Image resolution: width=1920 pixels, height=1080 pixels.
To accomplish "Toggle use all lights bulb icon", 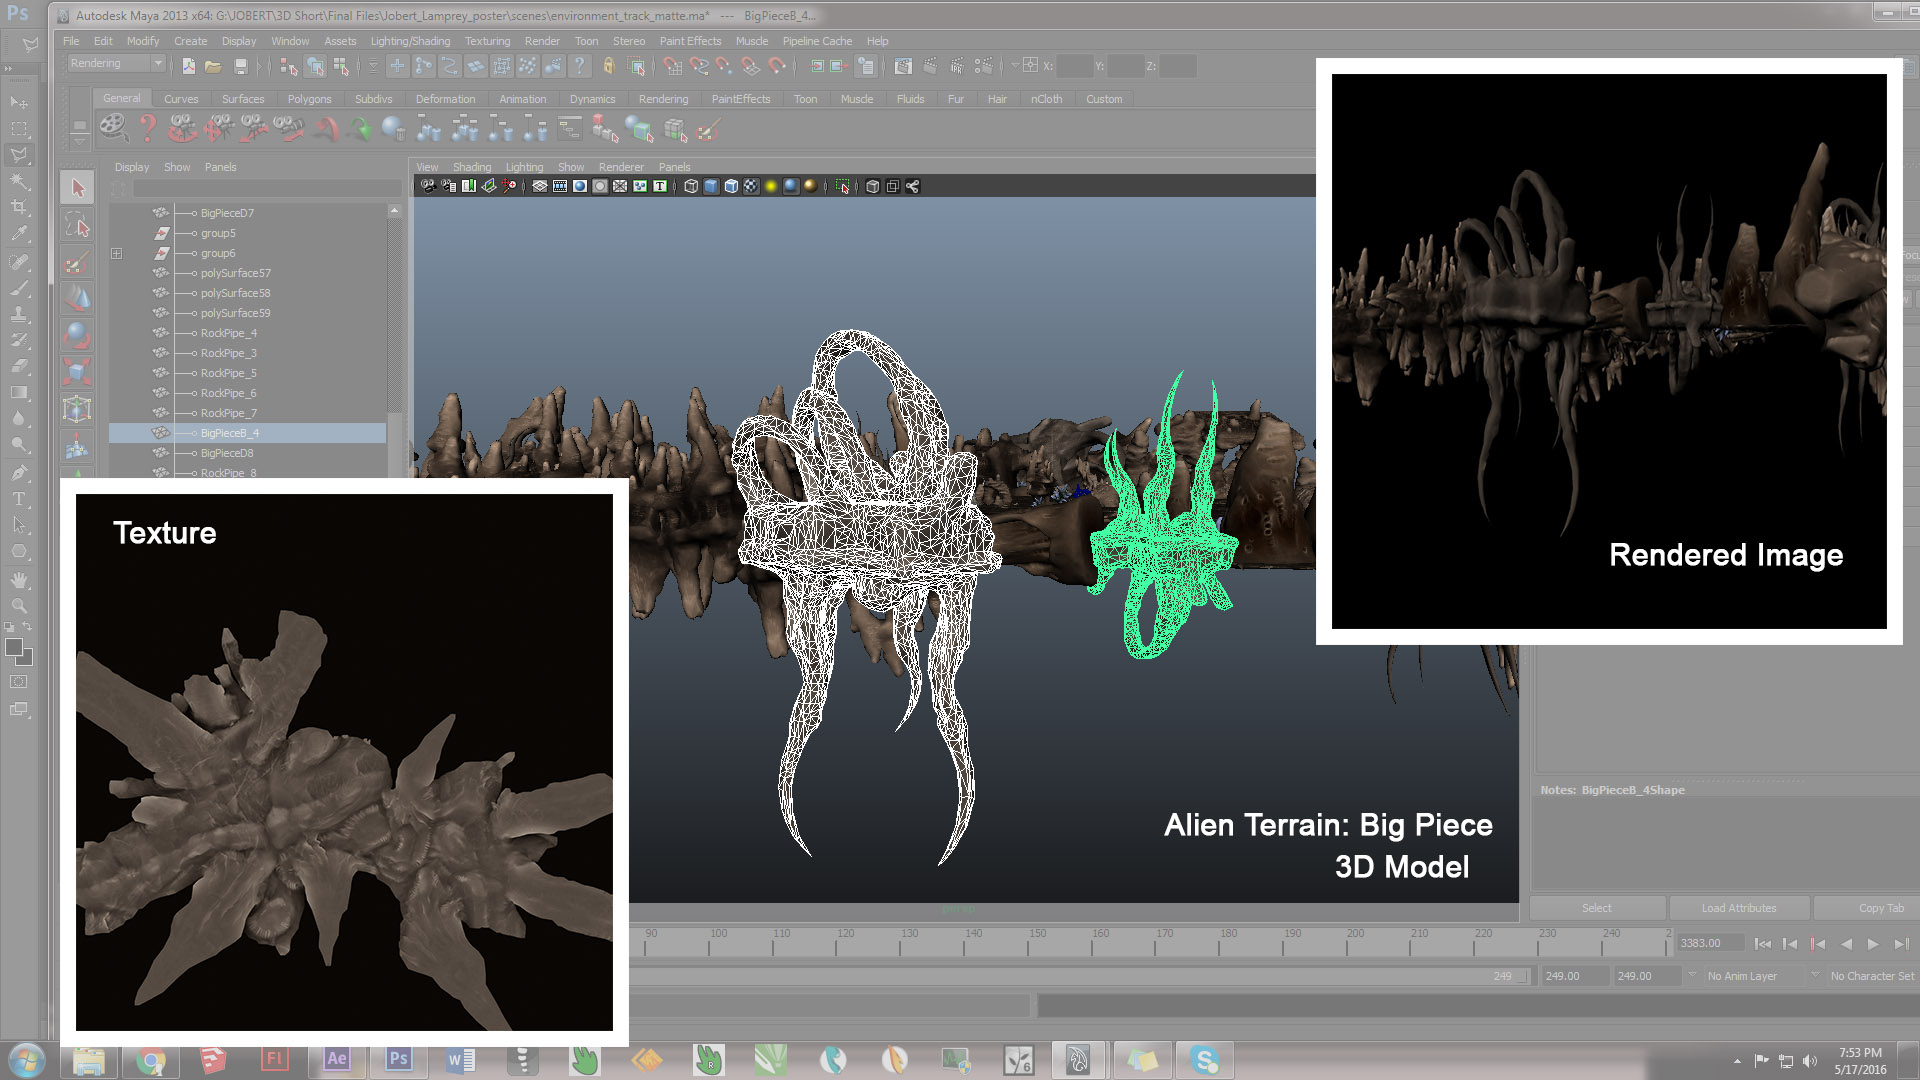I will tap(771, 186).
